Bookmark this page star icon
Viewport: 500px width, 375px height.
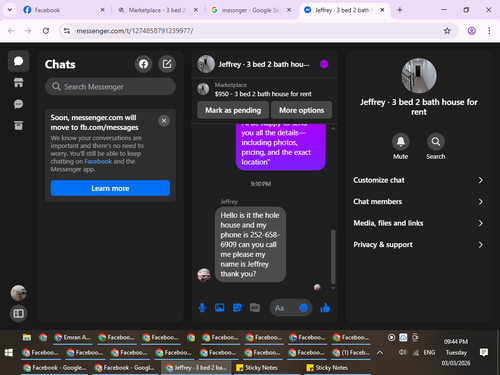tap(447, 31)
